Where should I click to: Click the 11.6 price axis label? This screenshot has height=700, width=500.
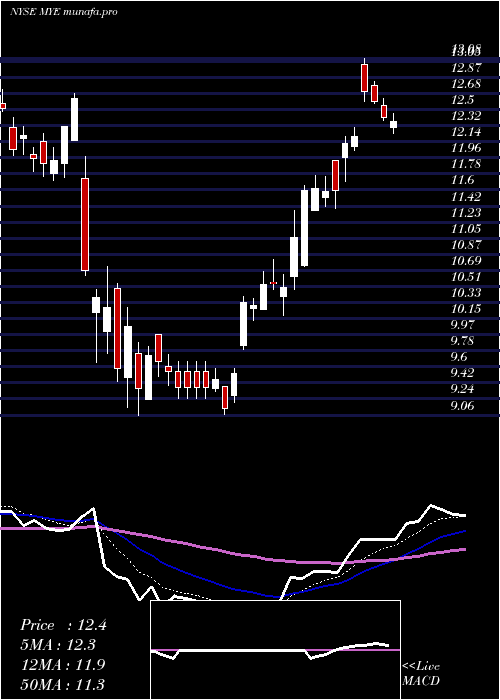pyautogui.click(x=462, y=180)
